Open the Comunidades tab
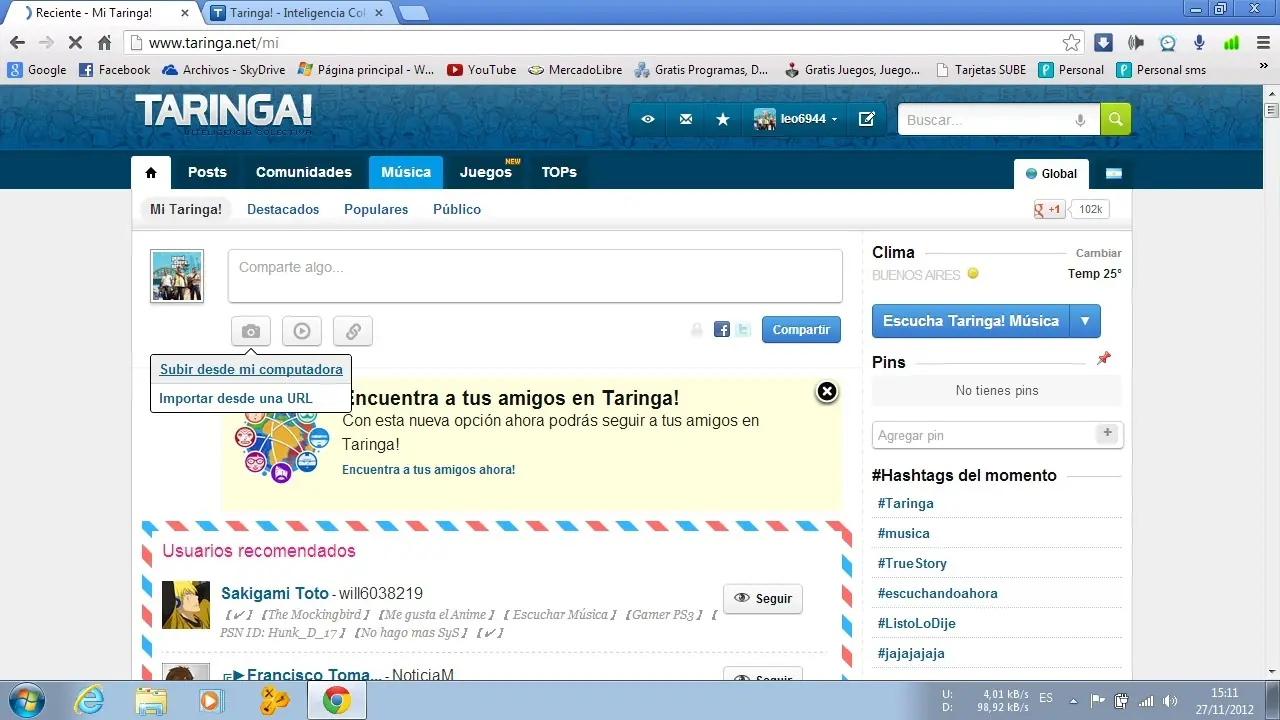 (304, 172)
